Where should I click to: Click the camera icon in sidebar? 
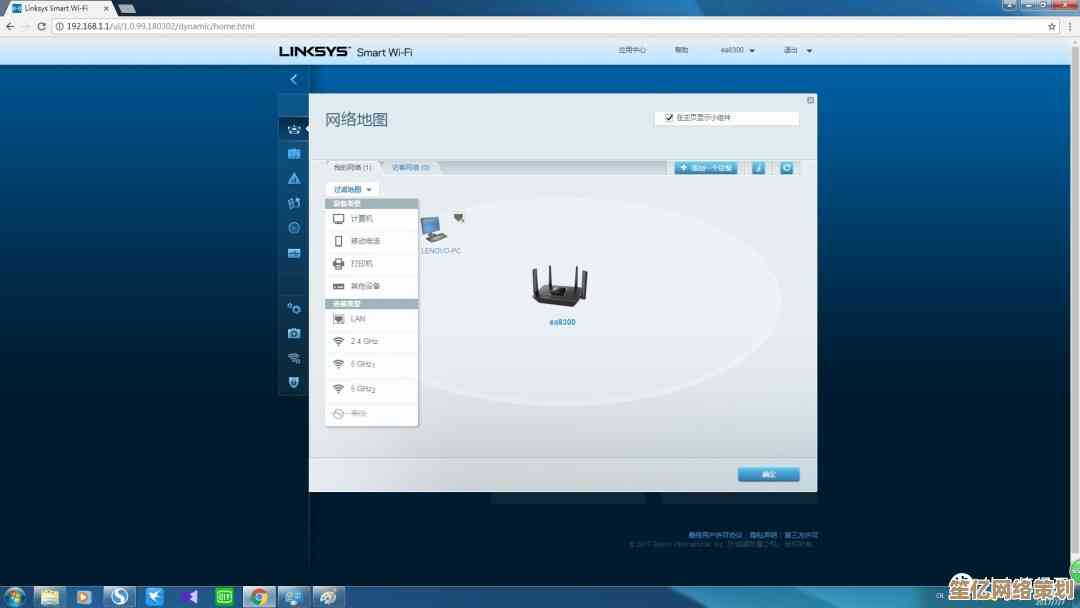(294, 333)
